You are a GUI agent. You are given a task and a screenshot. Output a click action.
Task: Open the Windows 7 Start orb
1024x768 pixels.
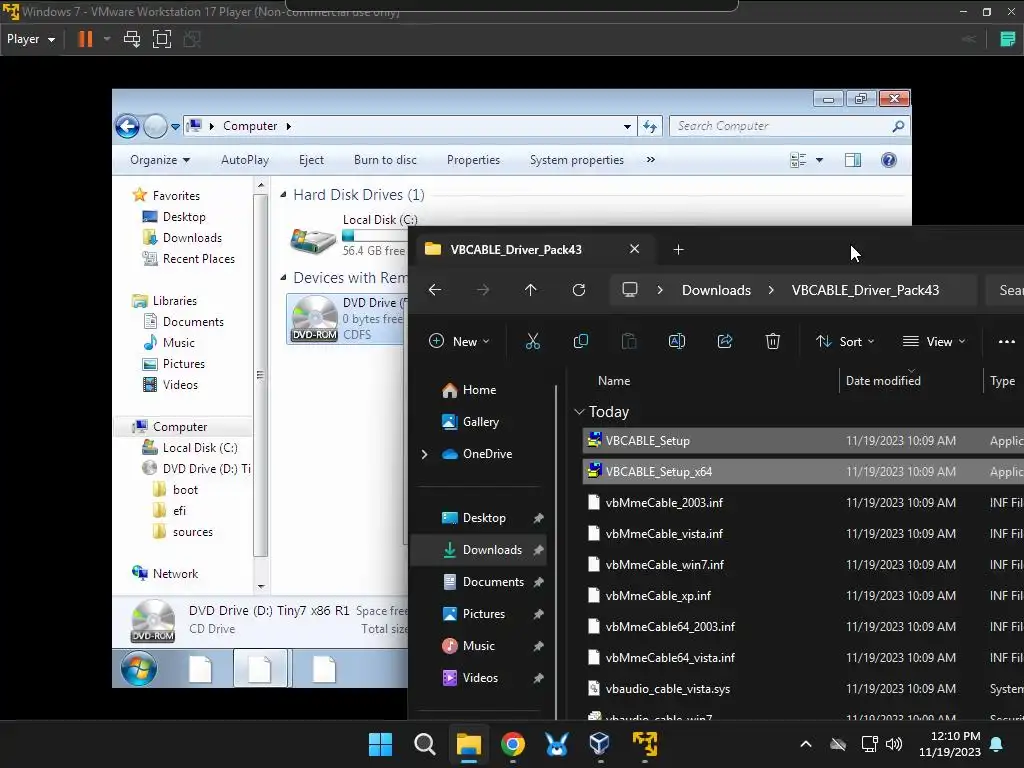138,669
